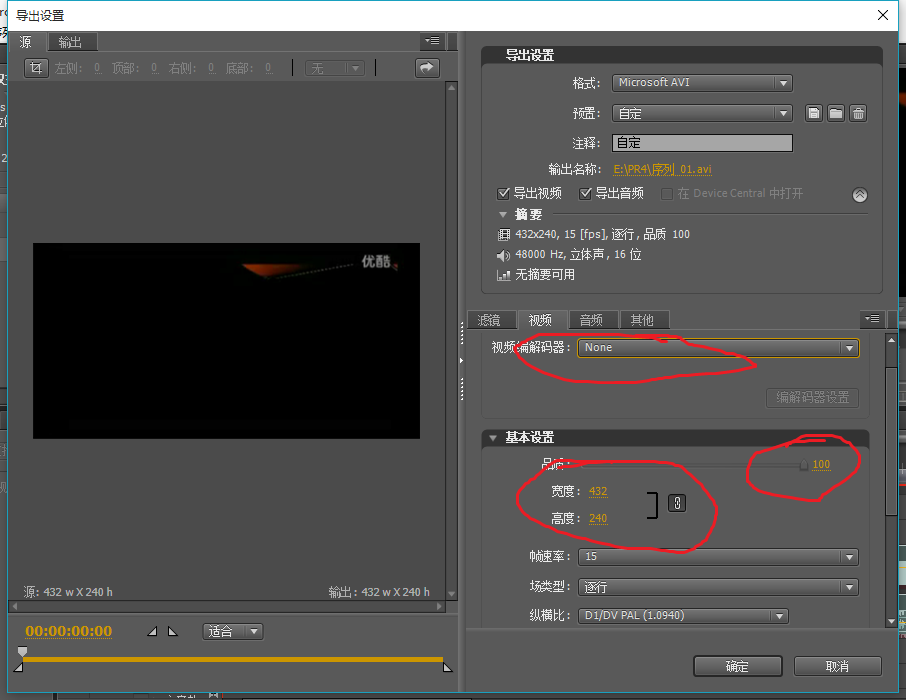Open the 场类型 dropdown showing 逐行
This screenshot has height=700, width=906.
(x=718, y=587)
